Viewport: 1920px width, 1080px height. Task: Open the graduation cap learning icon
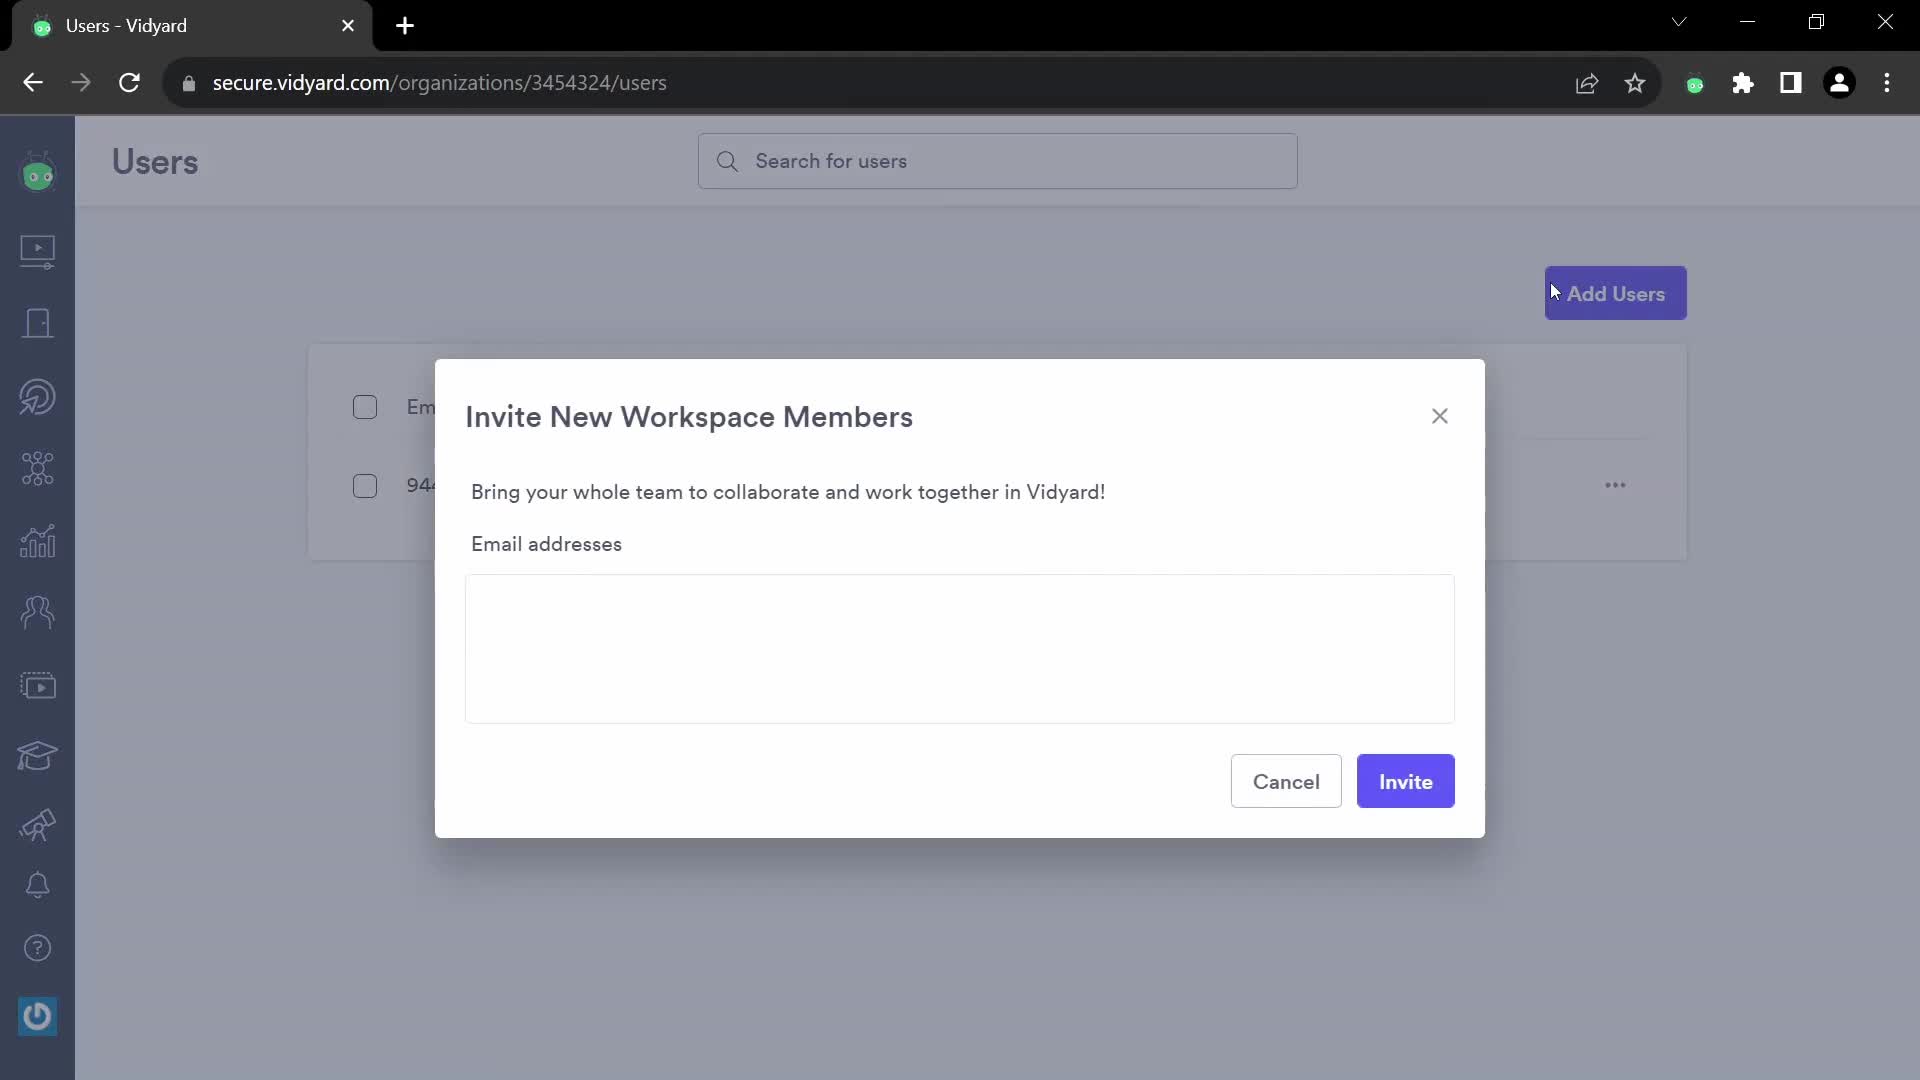38,755
